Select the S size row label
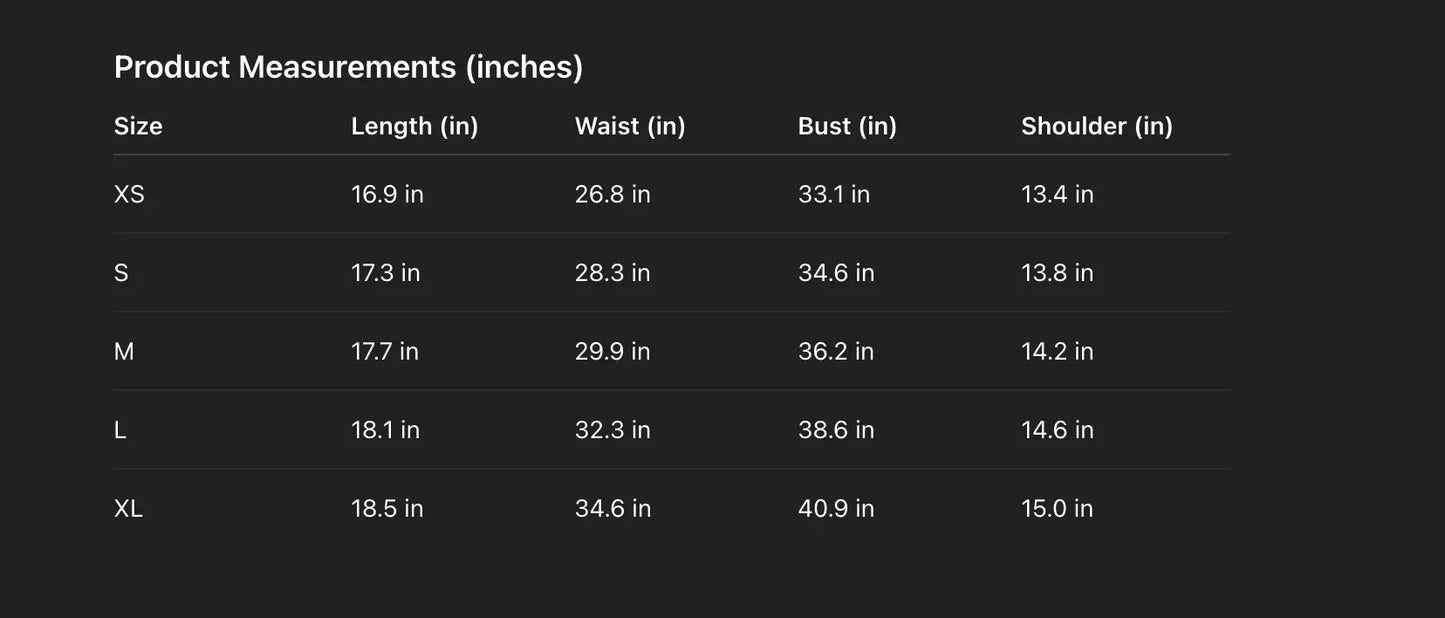The height and width of the screenshot is (618, 1445). (121, 273)
